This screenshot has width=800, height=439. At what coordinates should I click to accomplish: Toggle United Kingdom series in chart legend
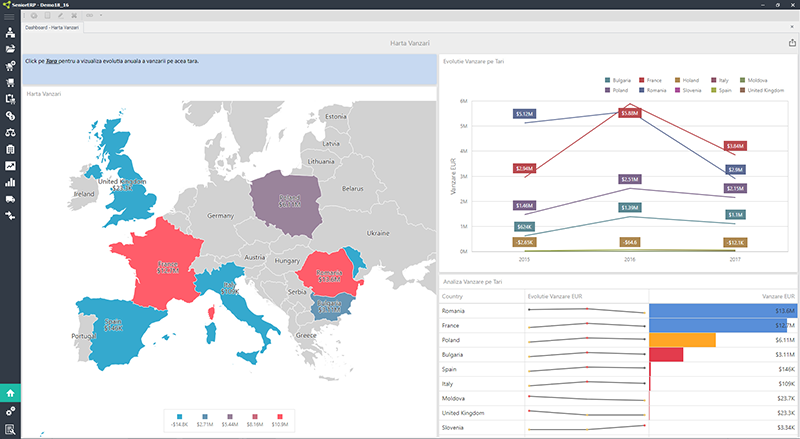pyautogui.click(x=762, y=90)
